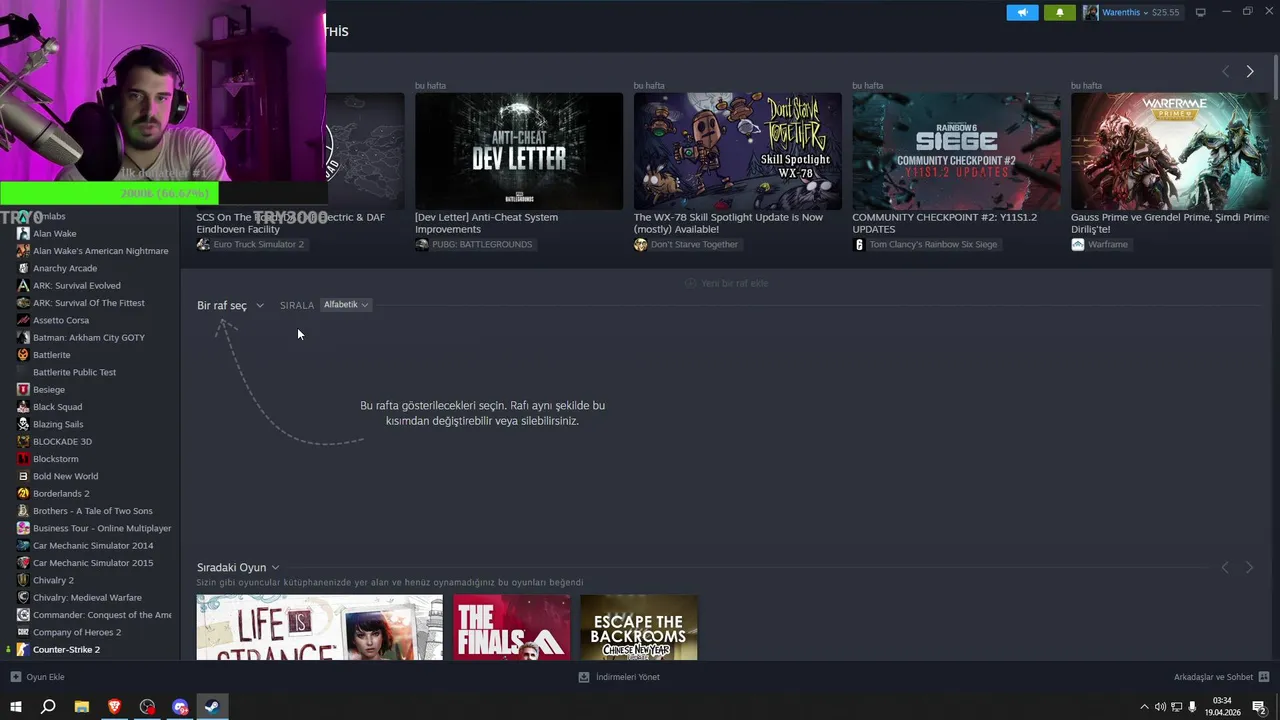Go to next news items arrow
This screenshot has height=720, width=1280.
point(1249,71)
